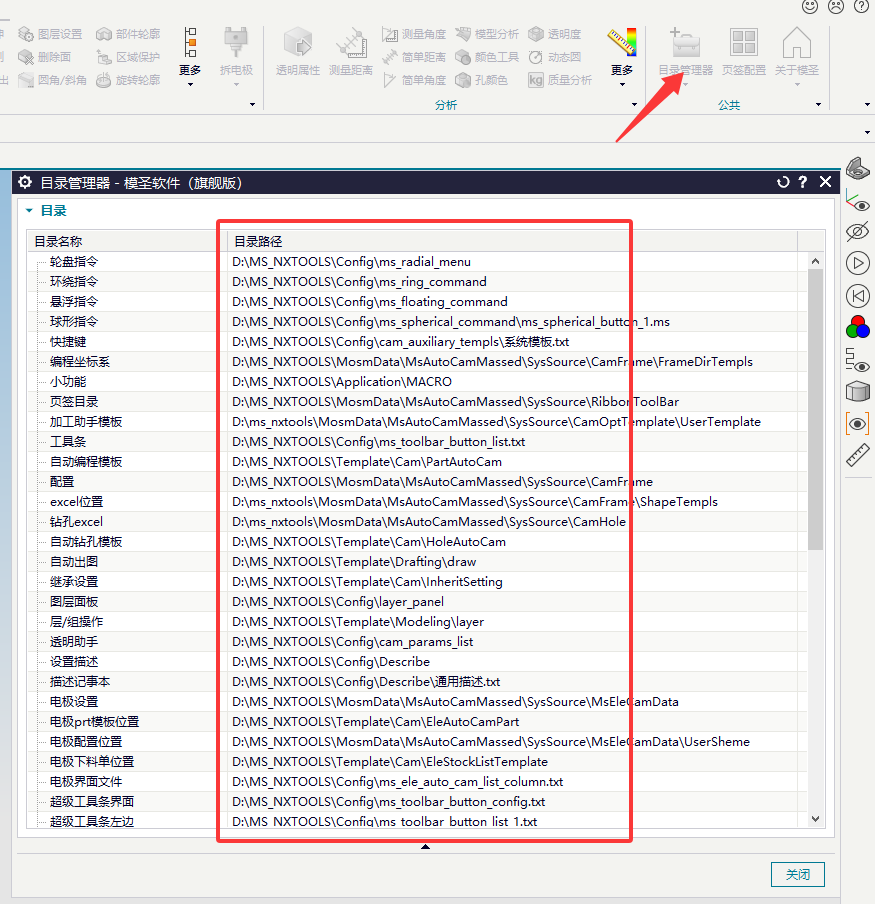This screenshot has height=904, width=875.
Task: Expand 更多 menu with ruler icon
Action: 622,56
